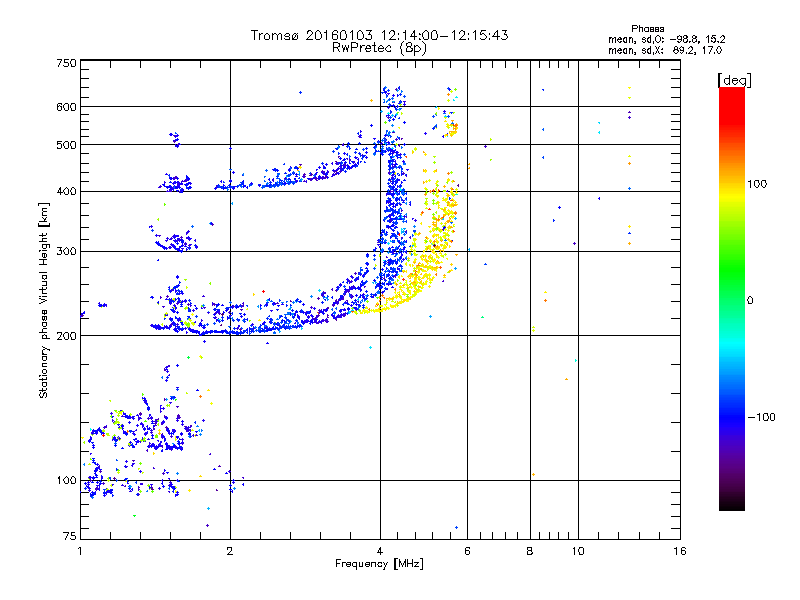Click the colorbar tick label '-100'
Viewport: 800px width, 600px height.
coord(761,417)
